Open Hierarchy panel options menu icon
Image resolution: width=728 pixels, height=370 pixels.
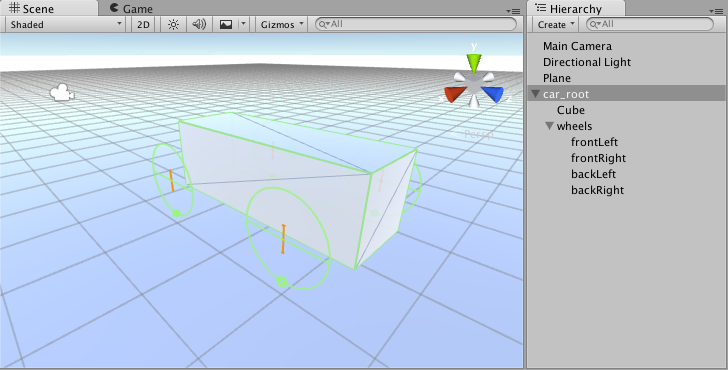(716, 11)
